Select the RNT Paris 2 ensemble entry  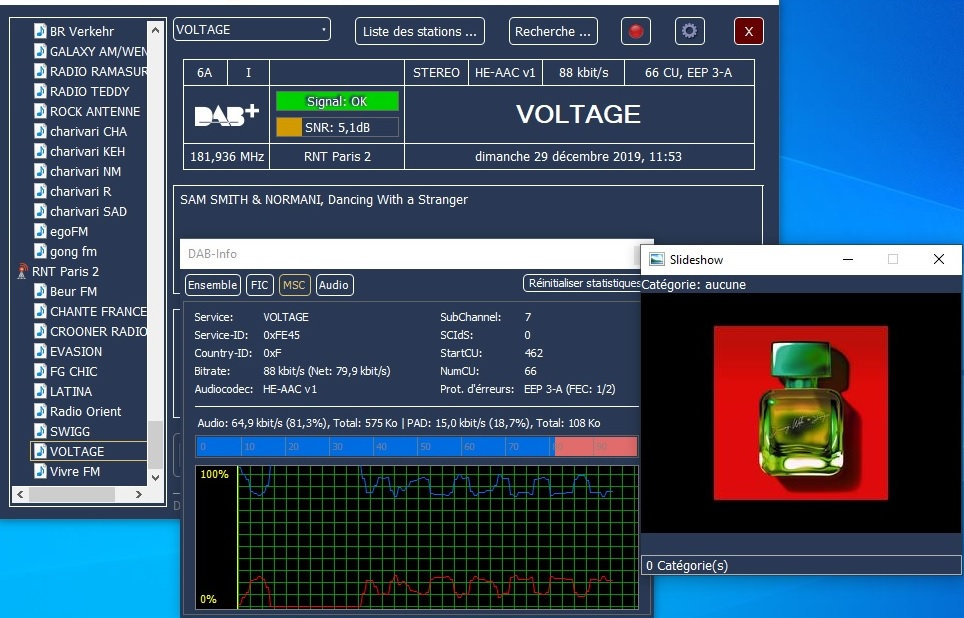65,271
